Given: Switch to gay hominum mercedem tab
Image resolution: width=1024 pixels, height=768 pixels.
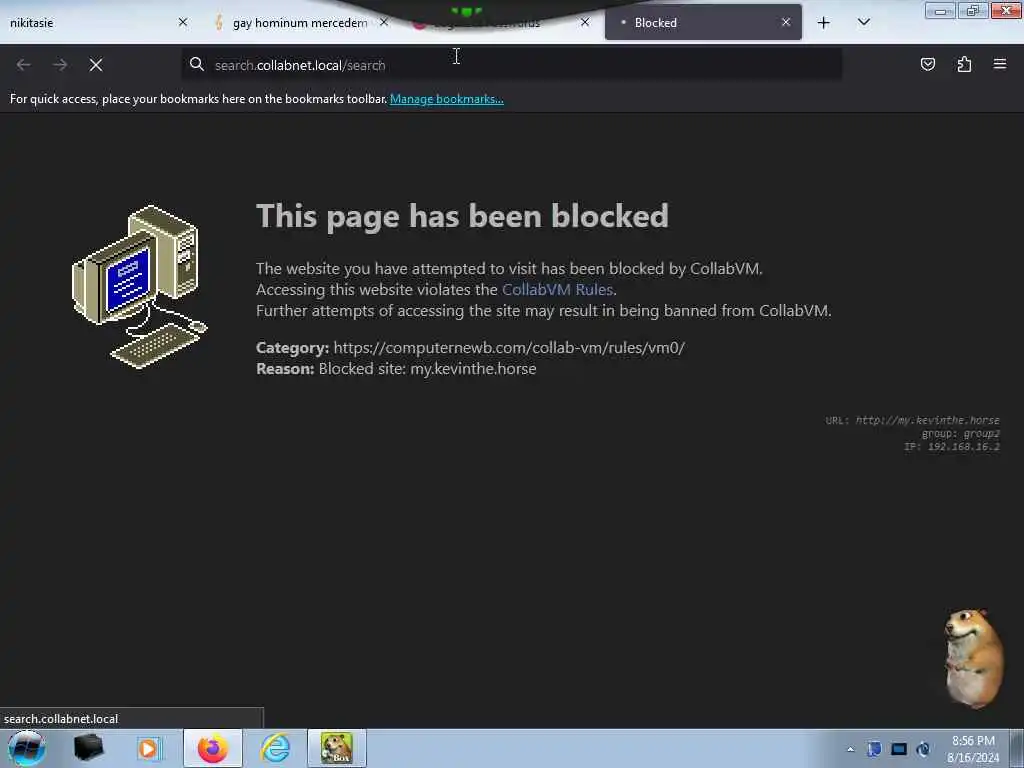Looking at the screenshot, I should pyautogui.click(x=300, y=23).
